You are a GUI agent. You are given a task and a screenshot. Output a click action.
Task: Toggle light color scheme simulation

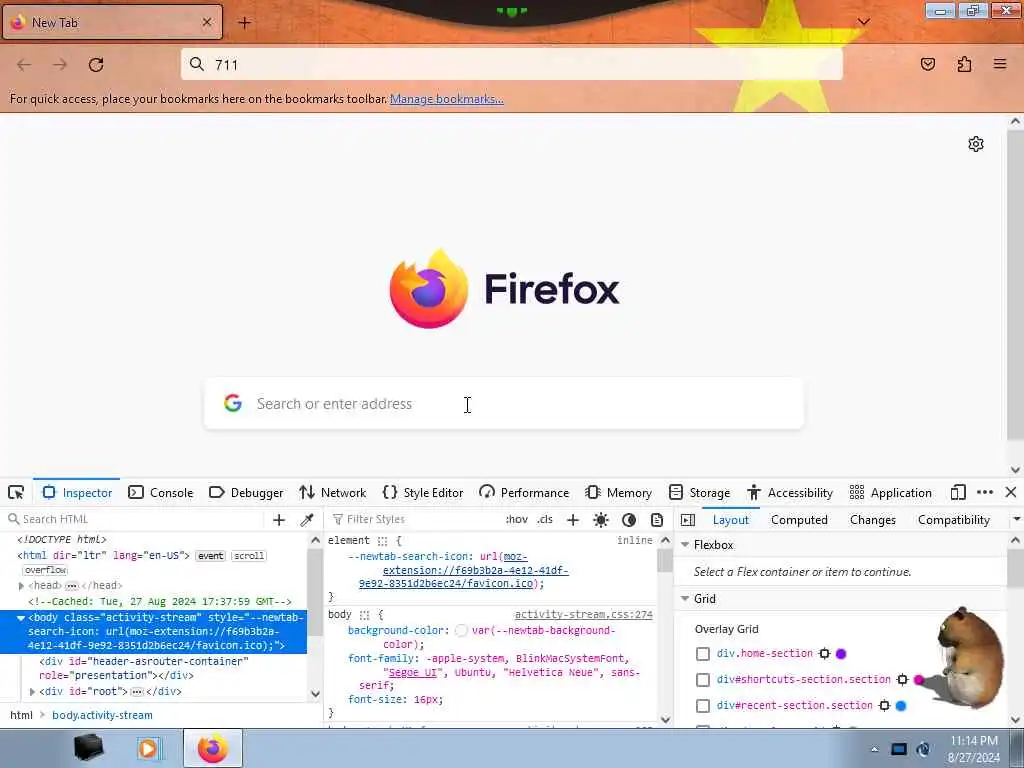pos(601,520)
